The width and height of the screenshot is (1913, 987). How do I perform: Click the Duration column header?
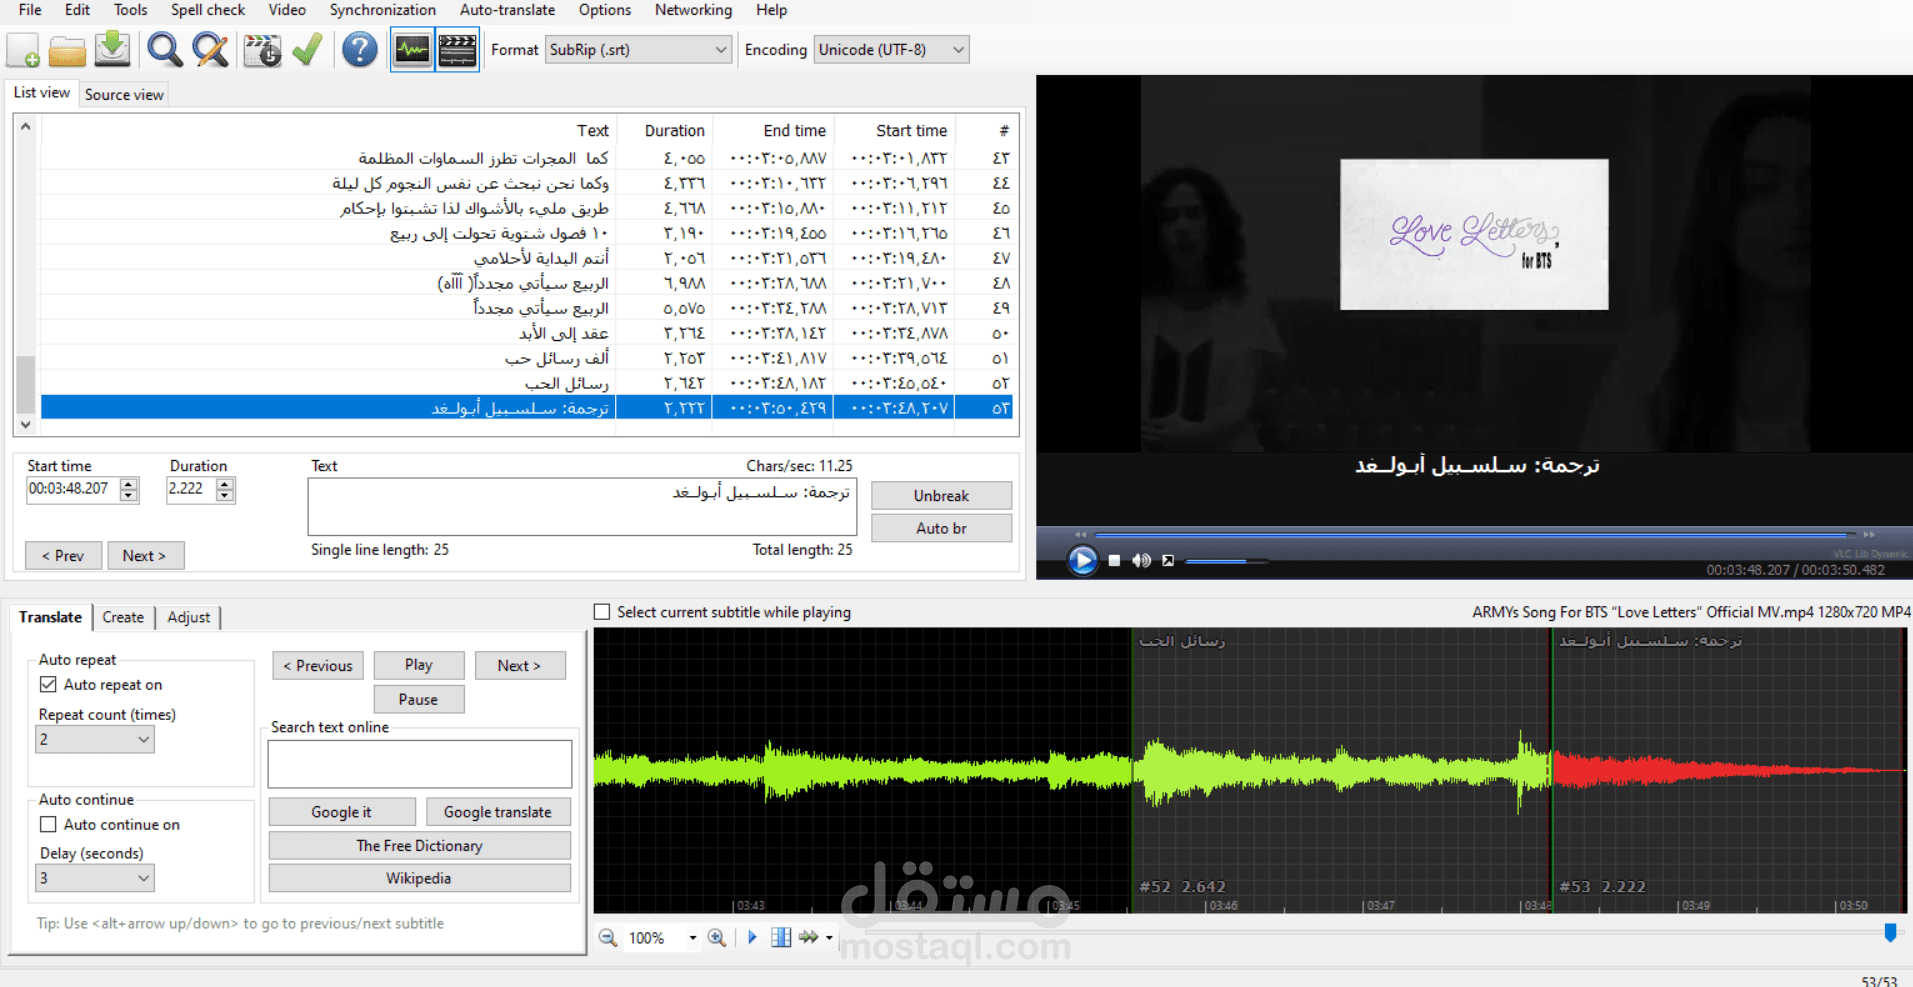[664, 131]
